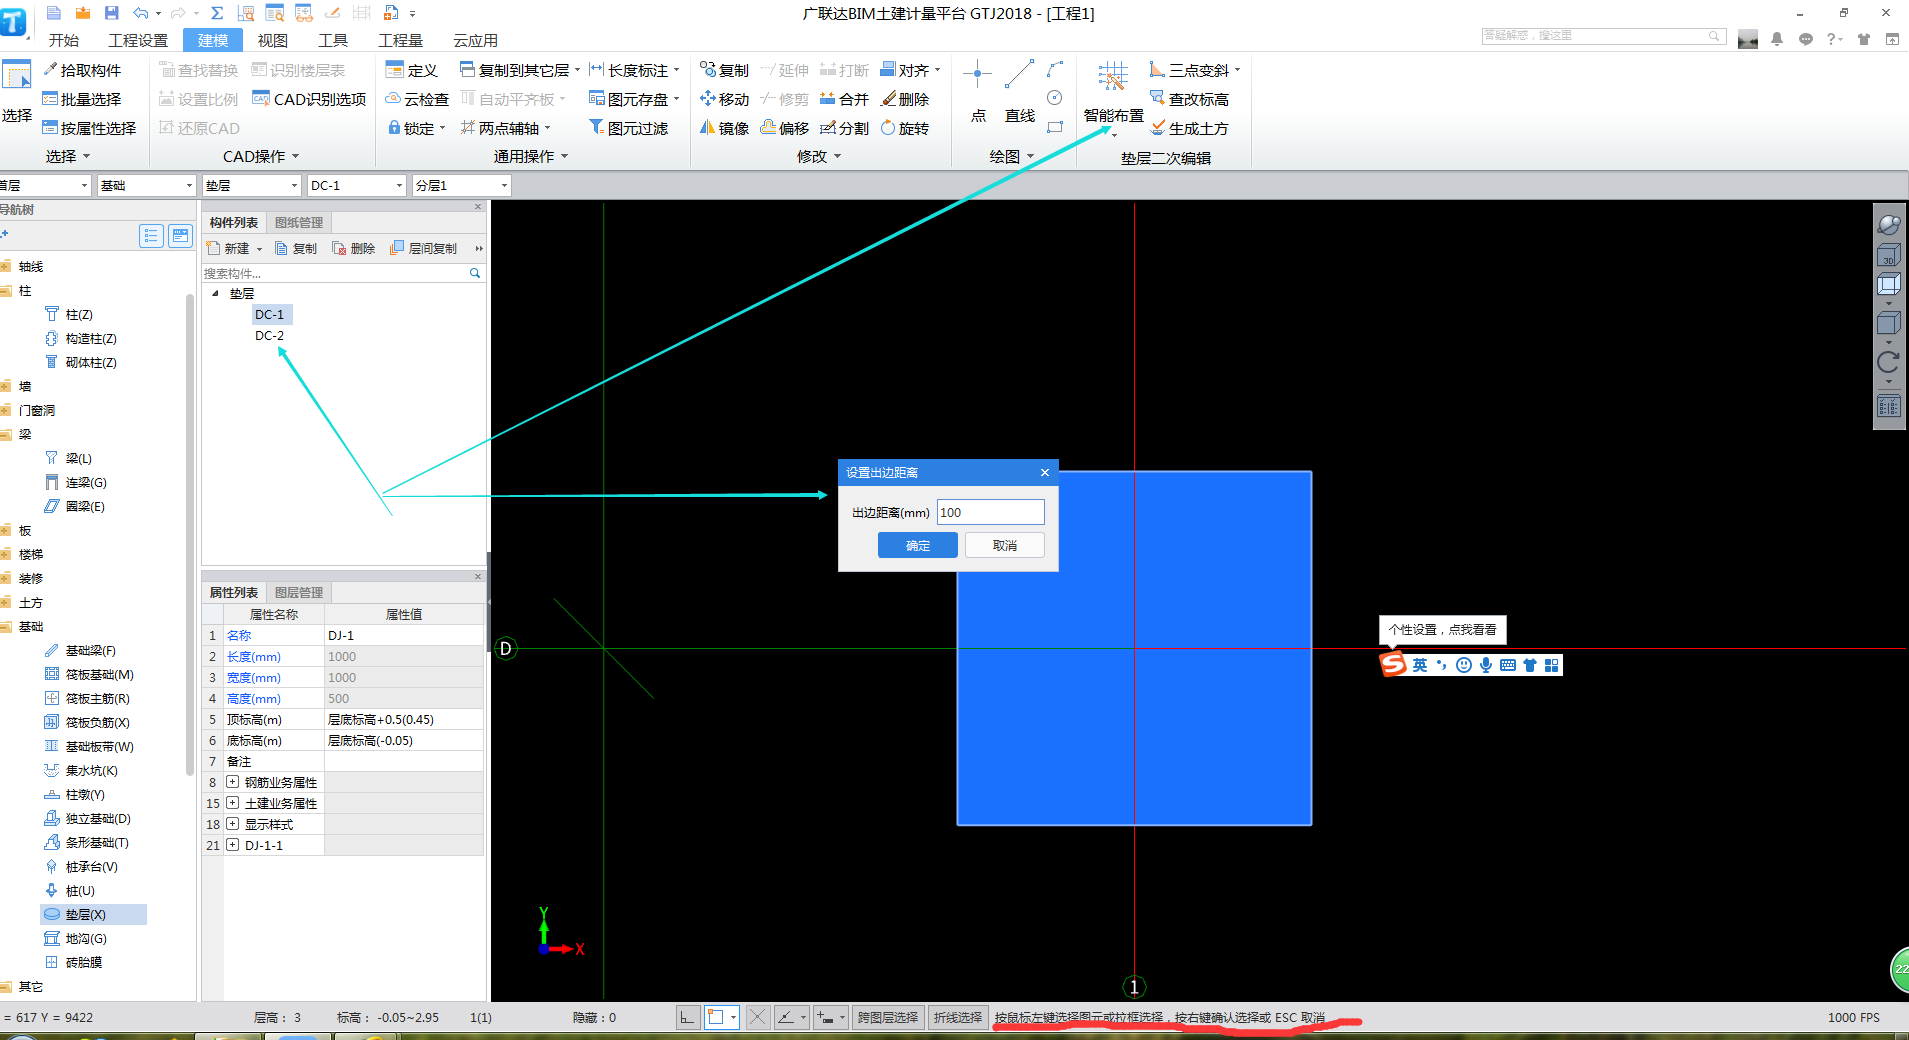Click the 两点辅轴 auxiliary axis tool
Image resolution: width=1909 pixels, height=1040 pixels.
506,128
